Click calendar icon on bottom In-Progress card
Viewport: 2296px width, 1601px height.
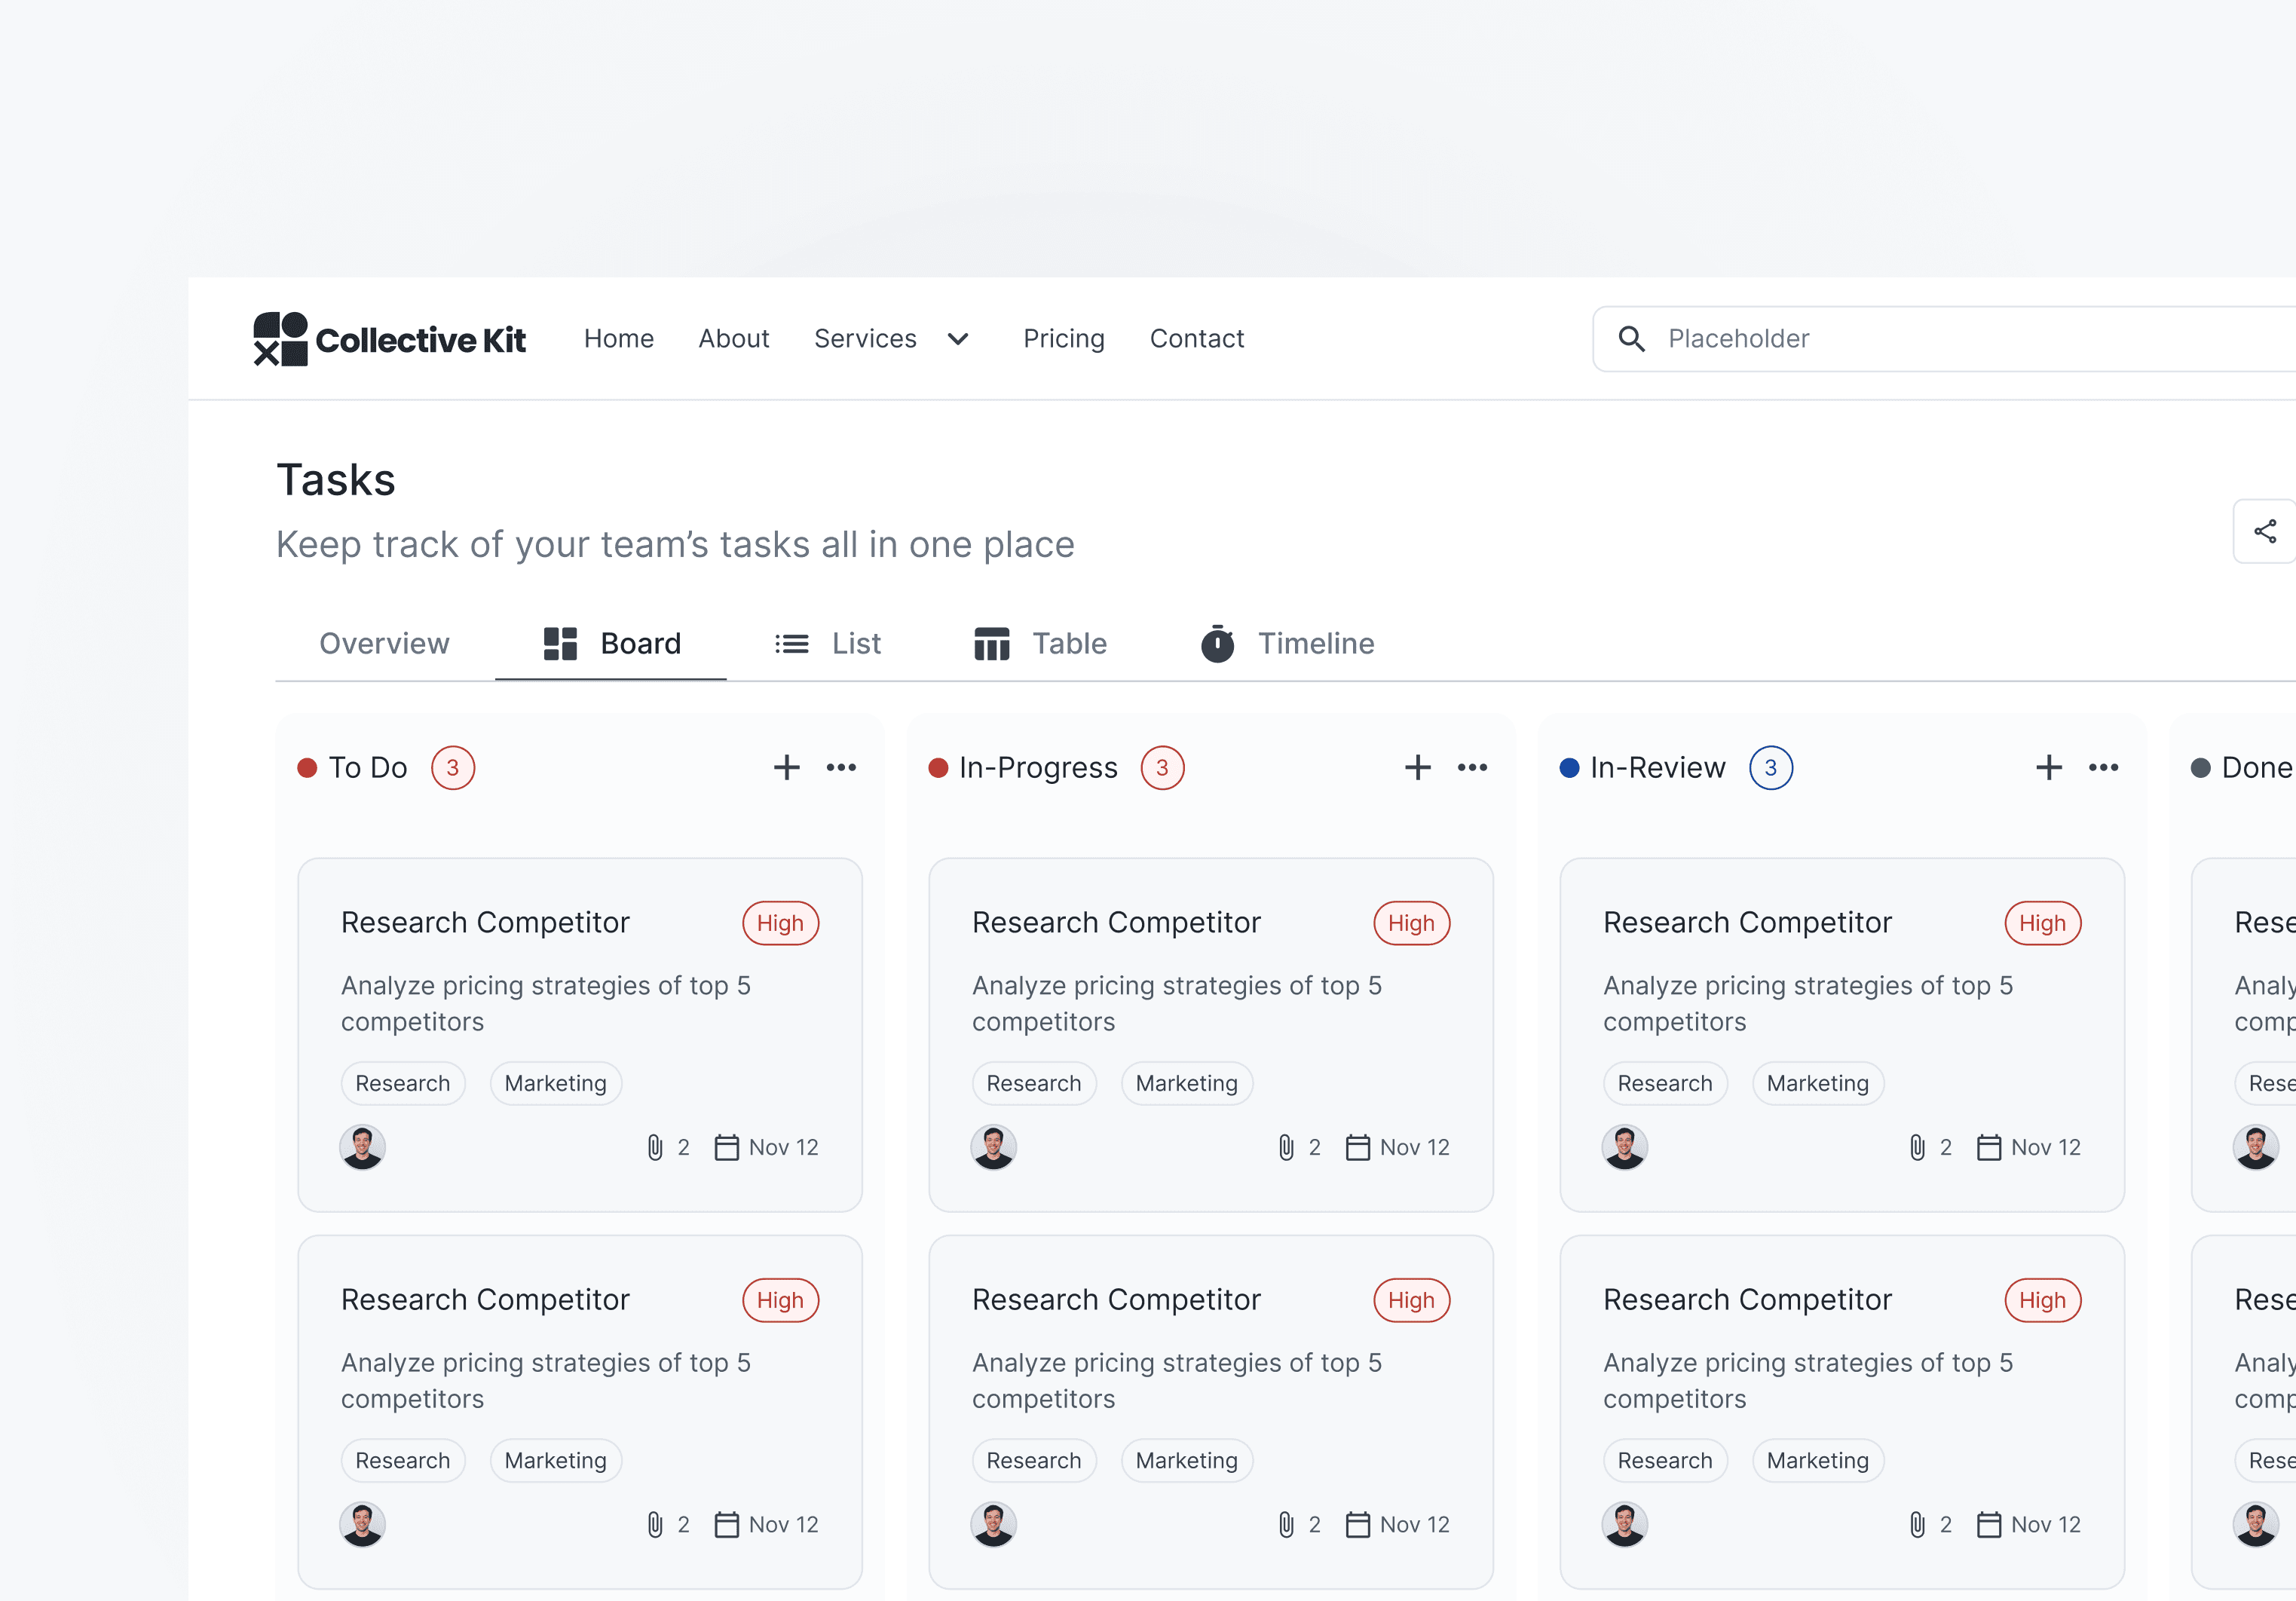[x=1358, y=1525]
